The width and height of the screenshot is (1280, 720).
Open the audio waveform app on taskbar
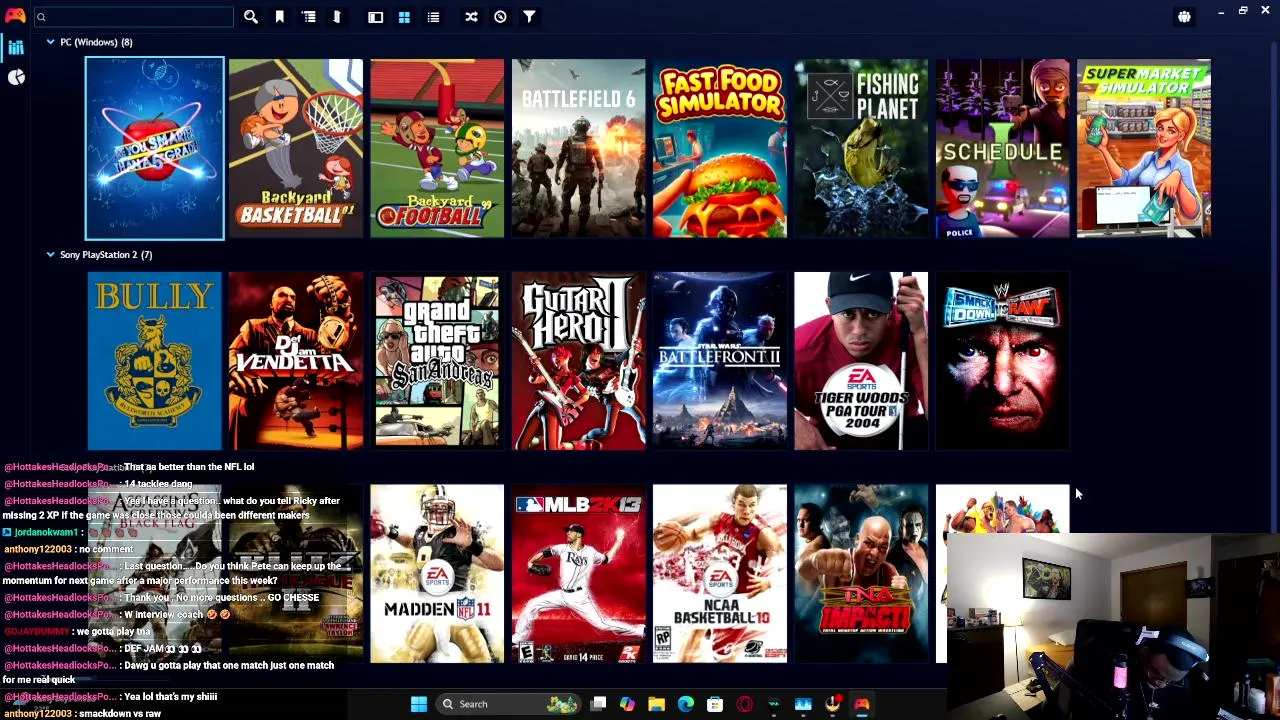tap(774, 704)
